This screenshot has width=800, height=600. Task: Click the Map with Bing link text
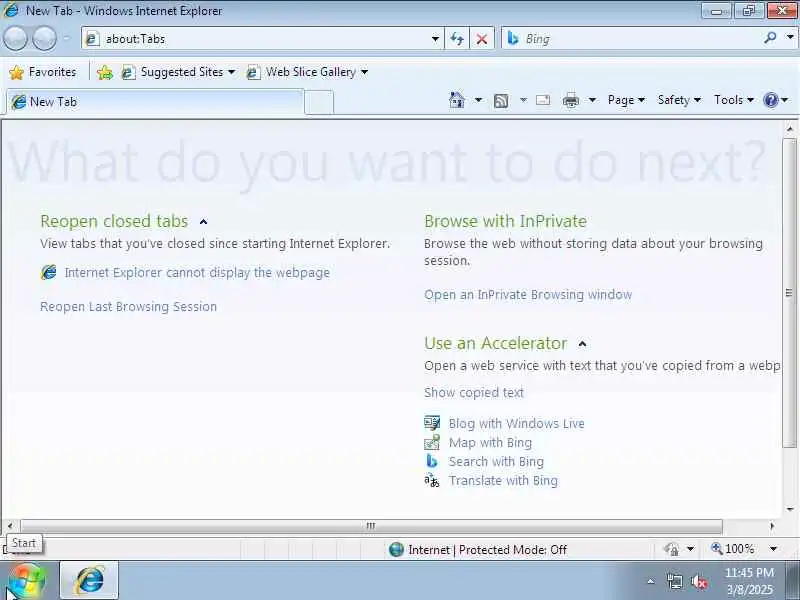click(490, 442)
